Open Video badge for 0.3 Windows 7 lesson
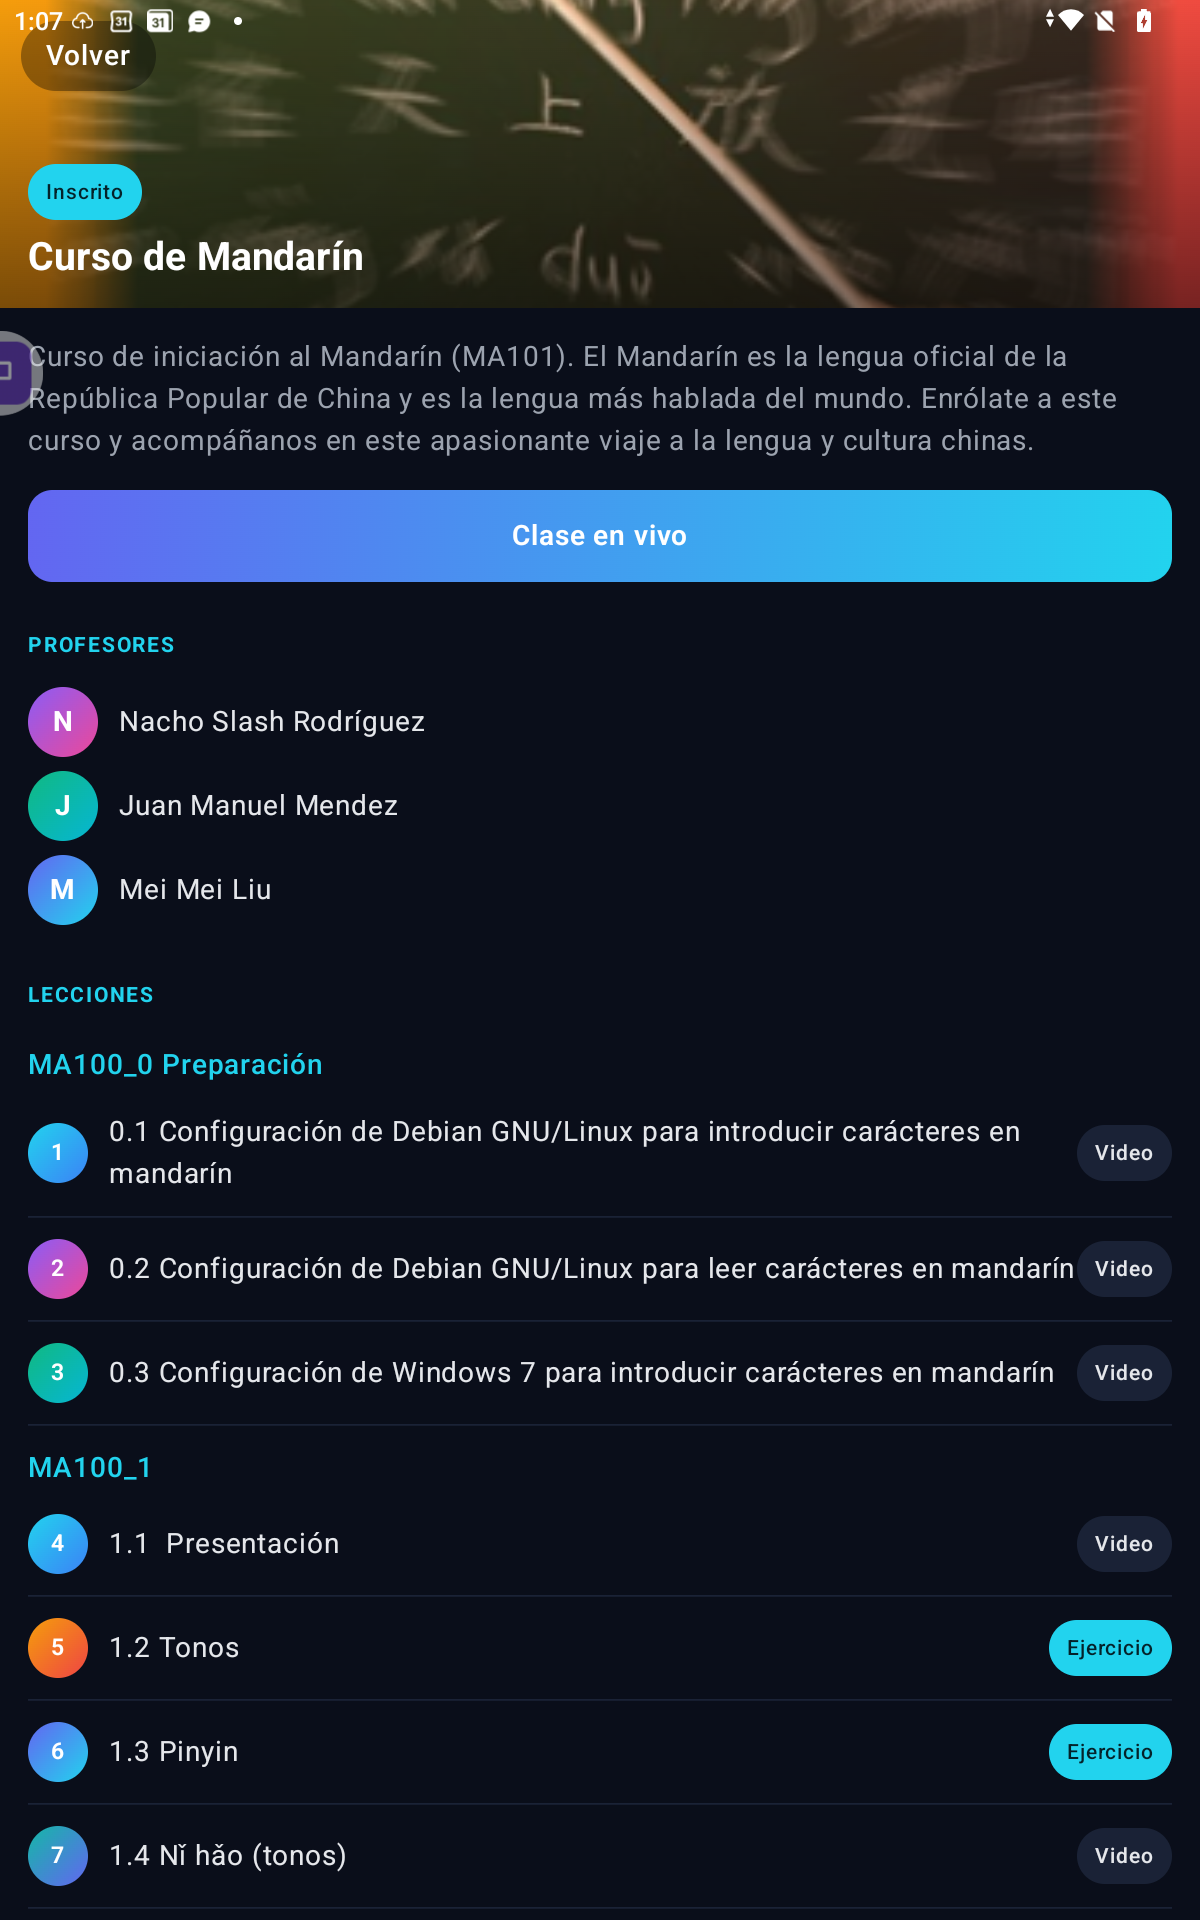 tap(1124, 1373)
